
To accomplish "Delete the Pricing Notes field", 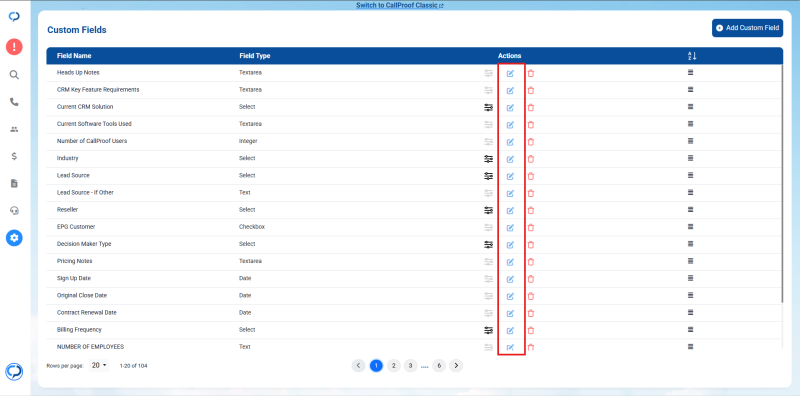I will pyautogui.click(x=531, y=262).
